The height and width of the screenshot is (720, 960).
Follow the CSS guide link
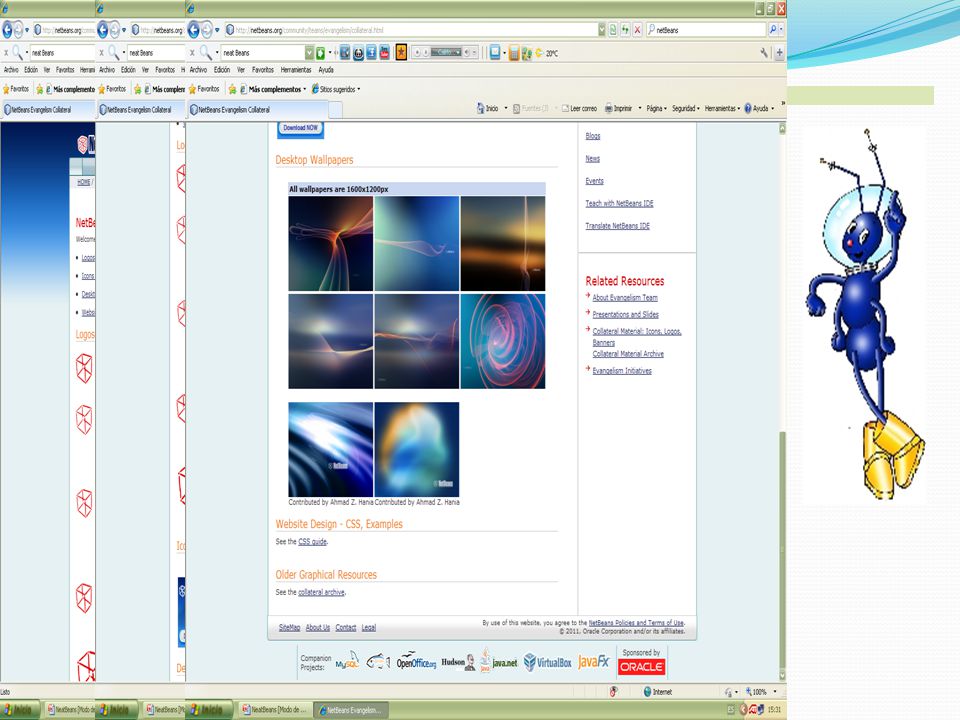312,542
